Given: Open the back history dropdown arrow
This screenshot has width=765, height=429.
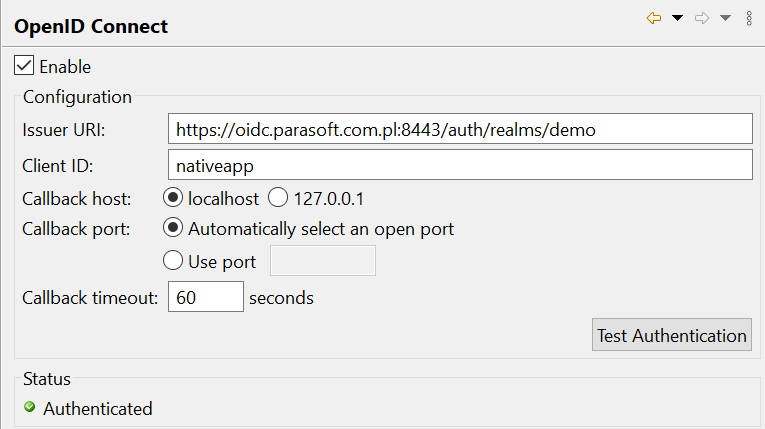Looking at the screenshot, I should pyautogui.click(x=677, y=19).
